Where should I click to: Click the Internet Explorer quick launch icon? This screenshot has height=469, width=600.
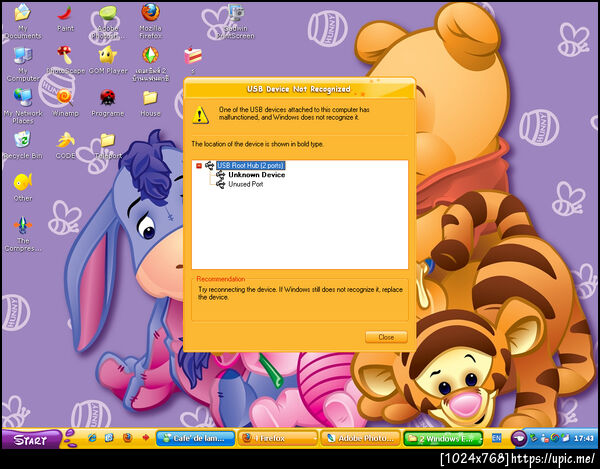click(x=92, y=438)
